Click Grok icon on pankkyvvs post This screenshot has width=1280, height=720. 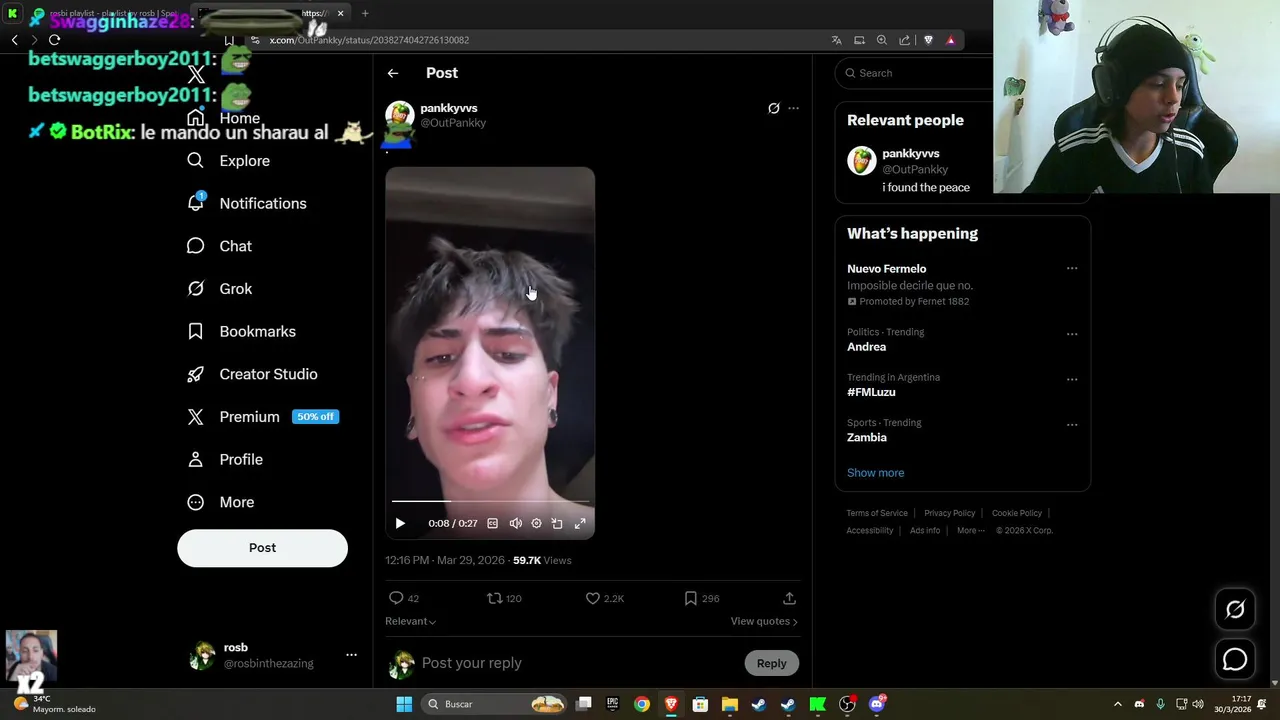(x=773, y=108)
